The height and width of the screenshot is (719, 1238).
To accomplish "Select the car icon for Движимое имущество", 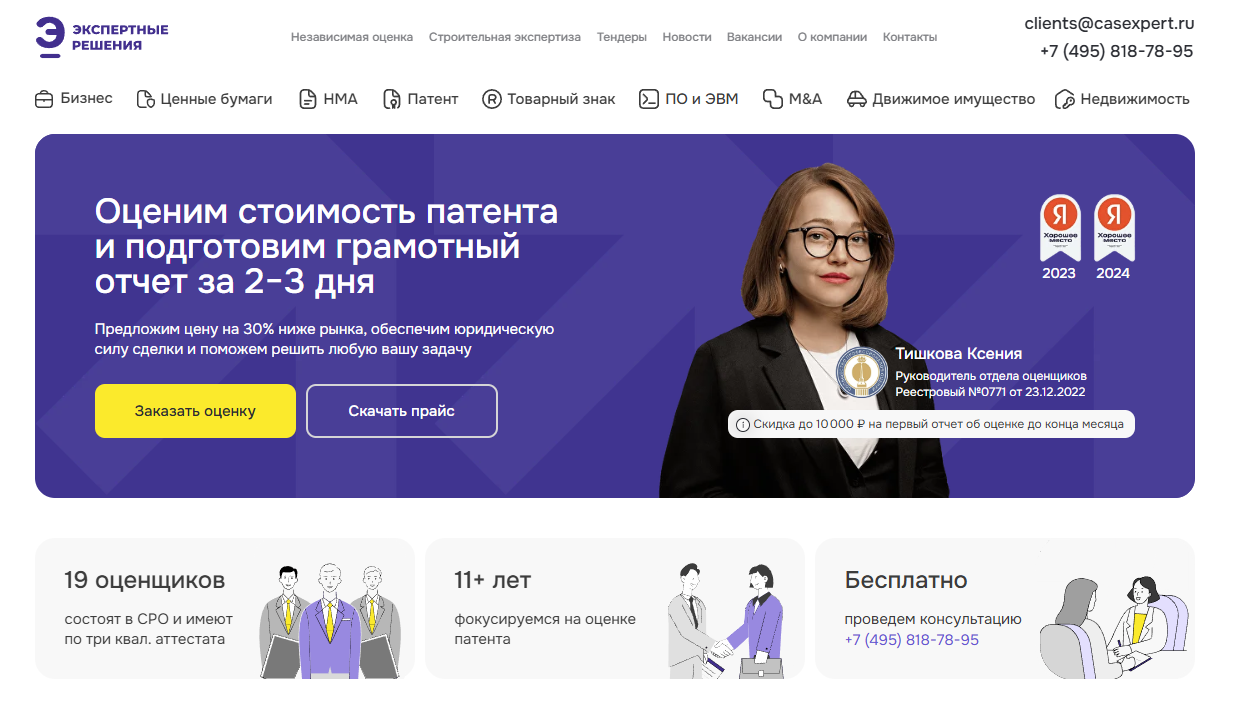I will 856,99.
